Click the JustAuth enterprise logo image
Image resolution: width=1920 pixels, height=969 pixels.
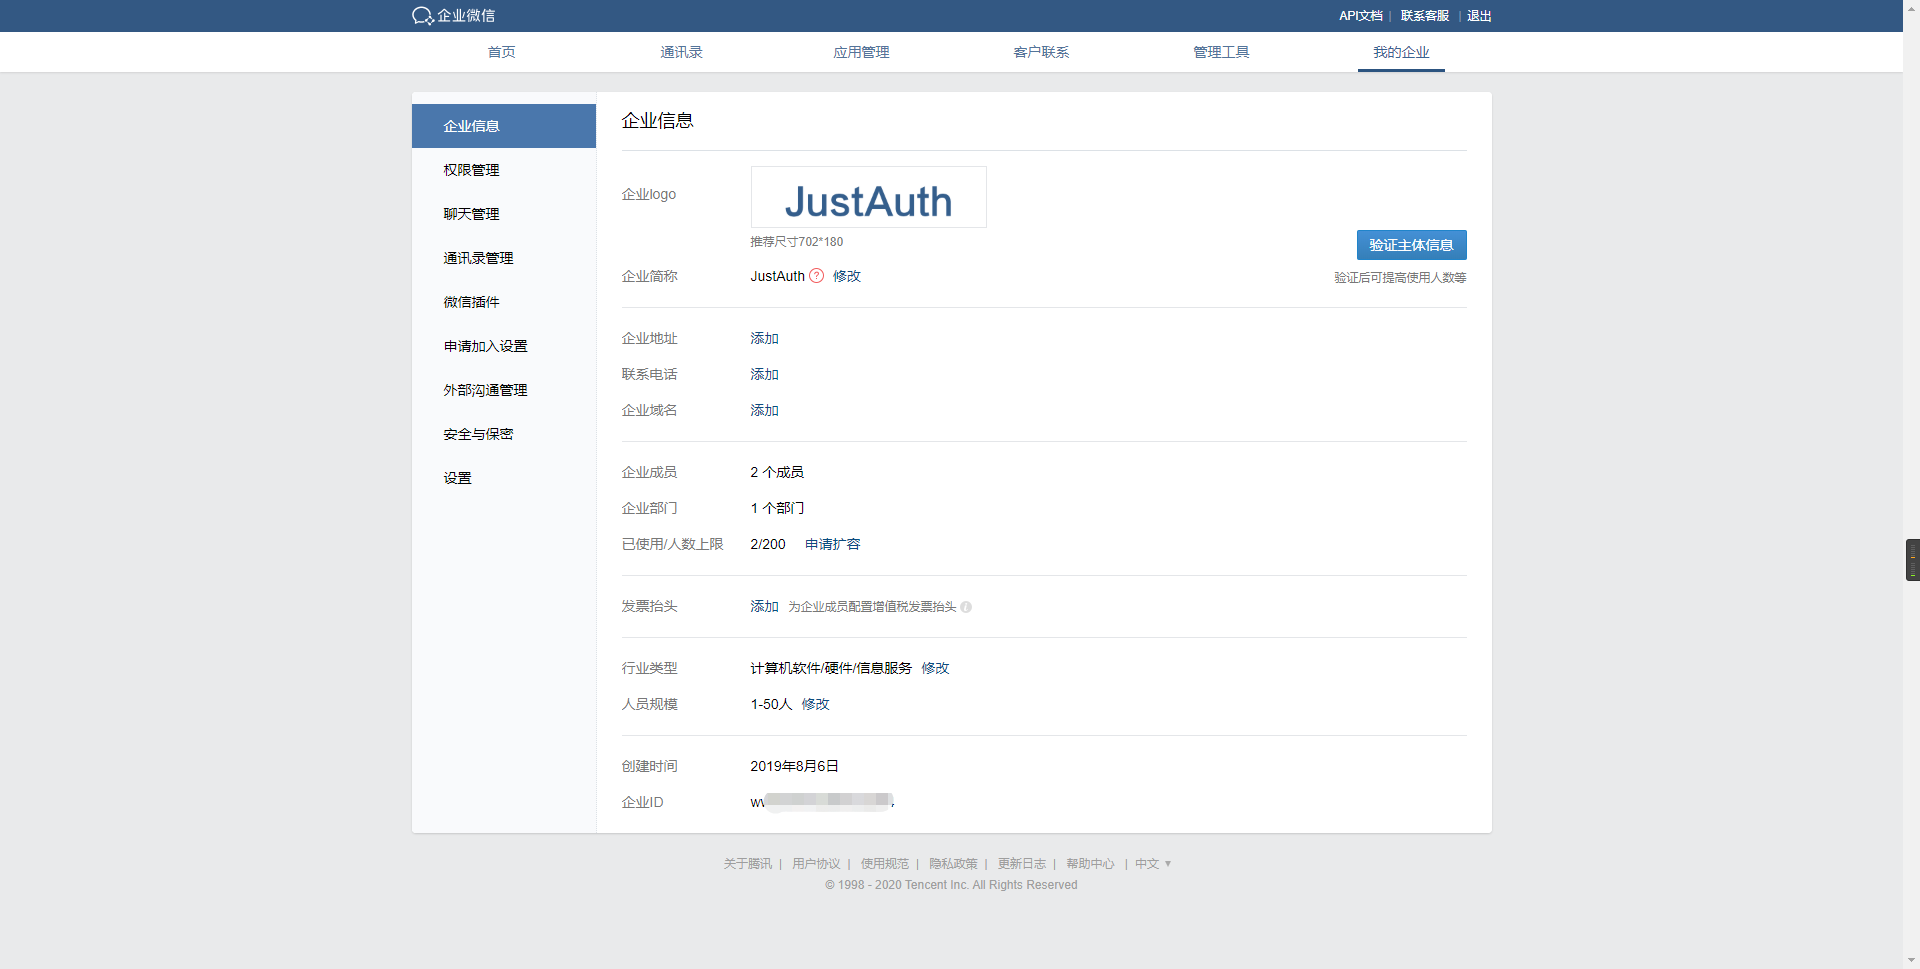[868, 198]
